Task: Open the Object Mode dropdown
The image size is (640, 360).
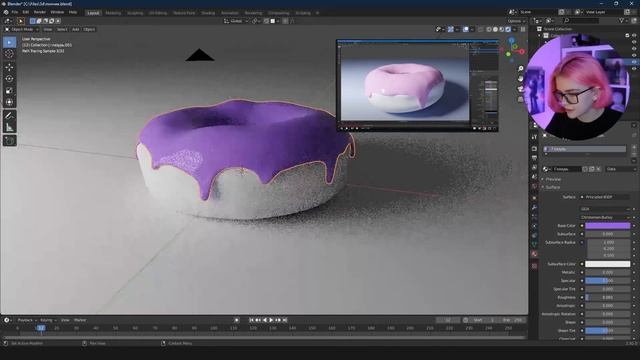Action: click(21, 29)
